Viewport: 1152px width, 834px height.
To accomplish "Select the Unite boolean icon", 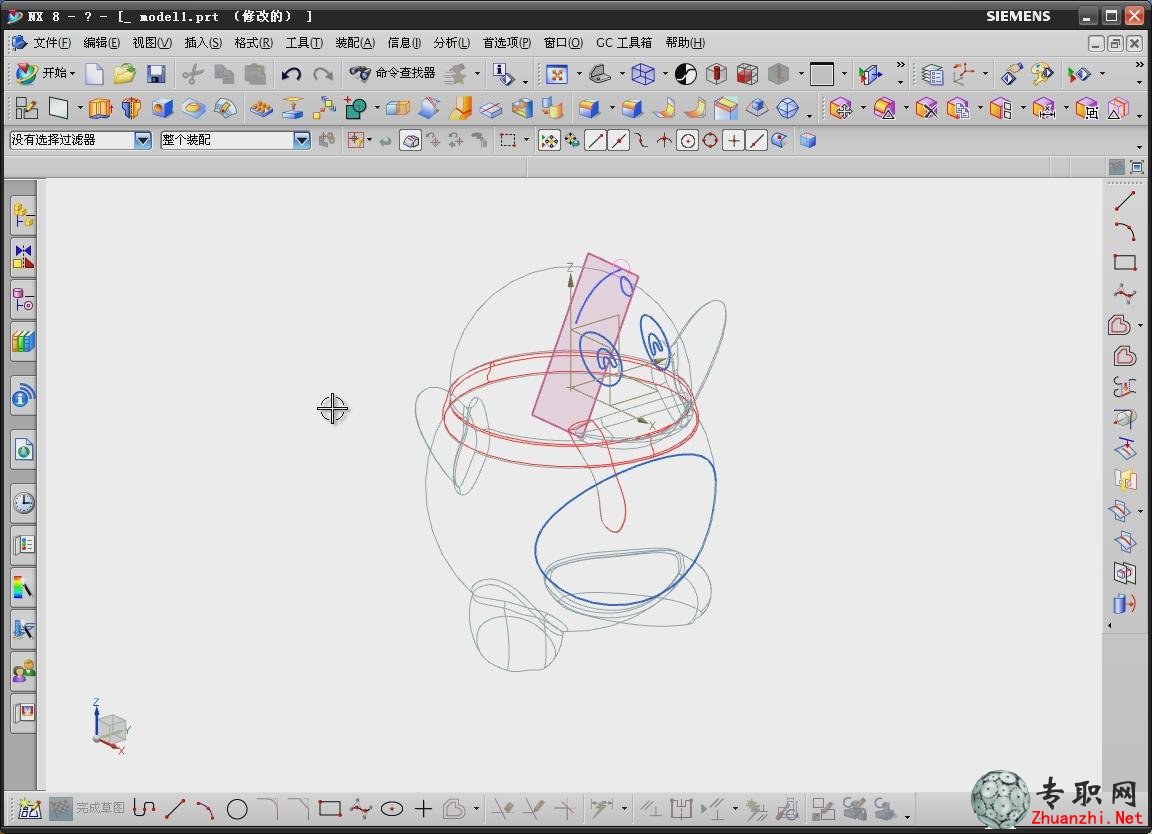I will click(356, 109).
